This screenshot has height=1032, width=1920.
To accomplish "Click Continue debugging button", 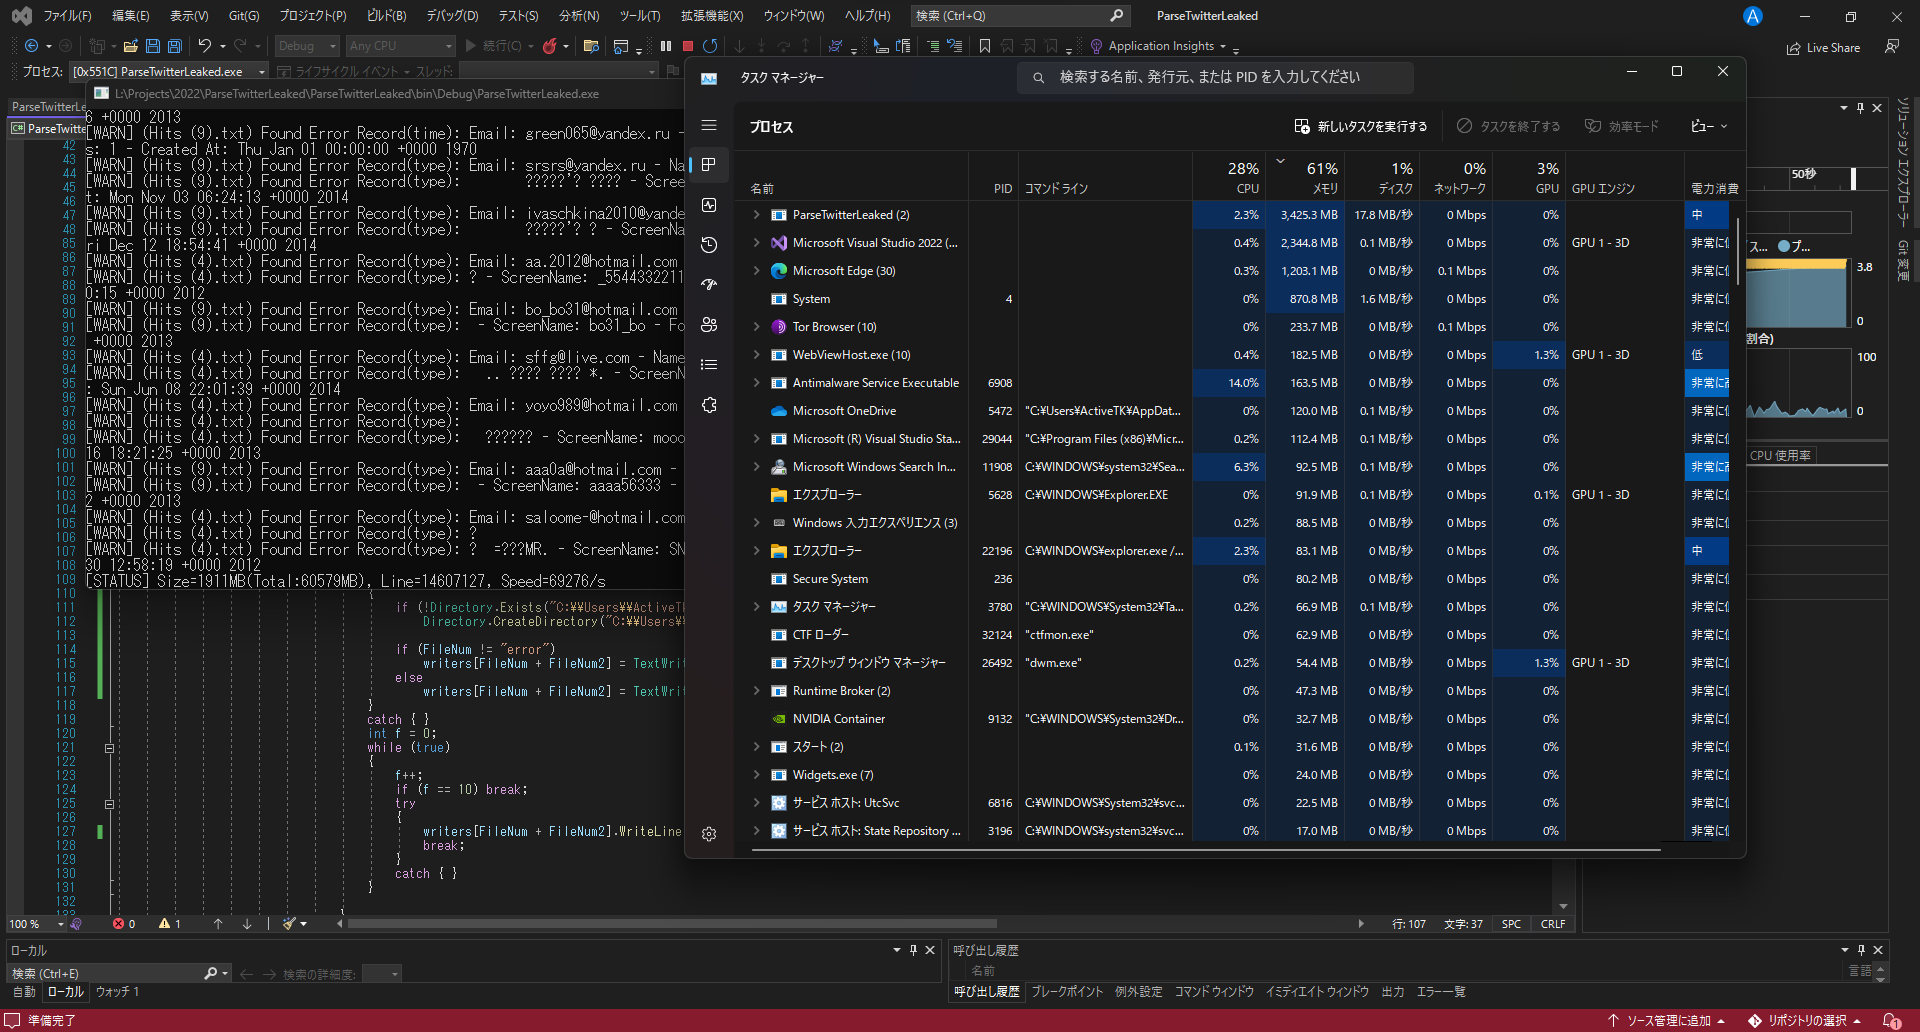I will coord(494,46).
